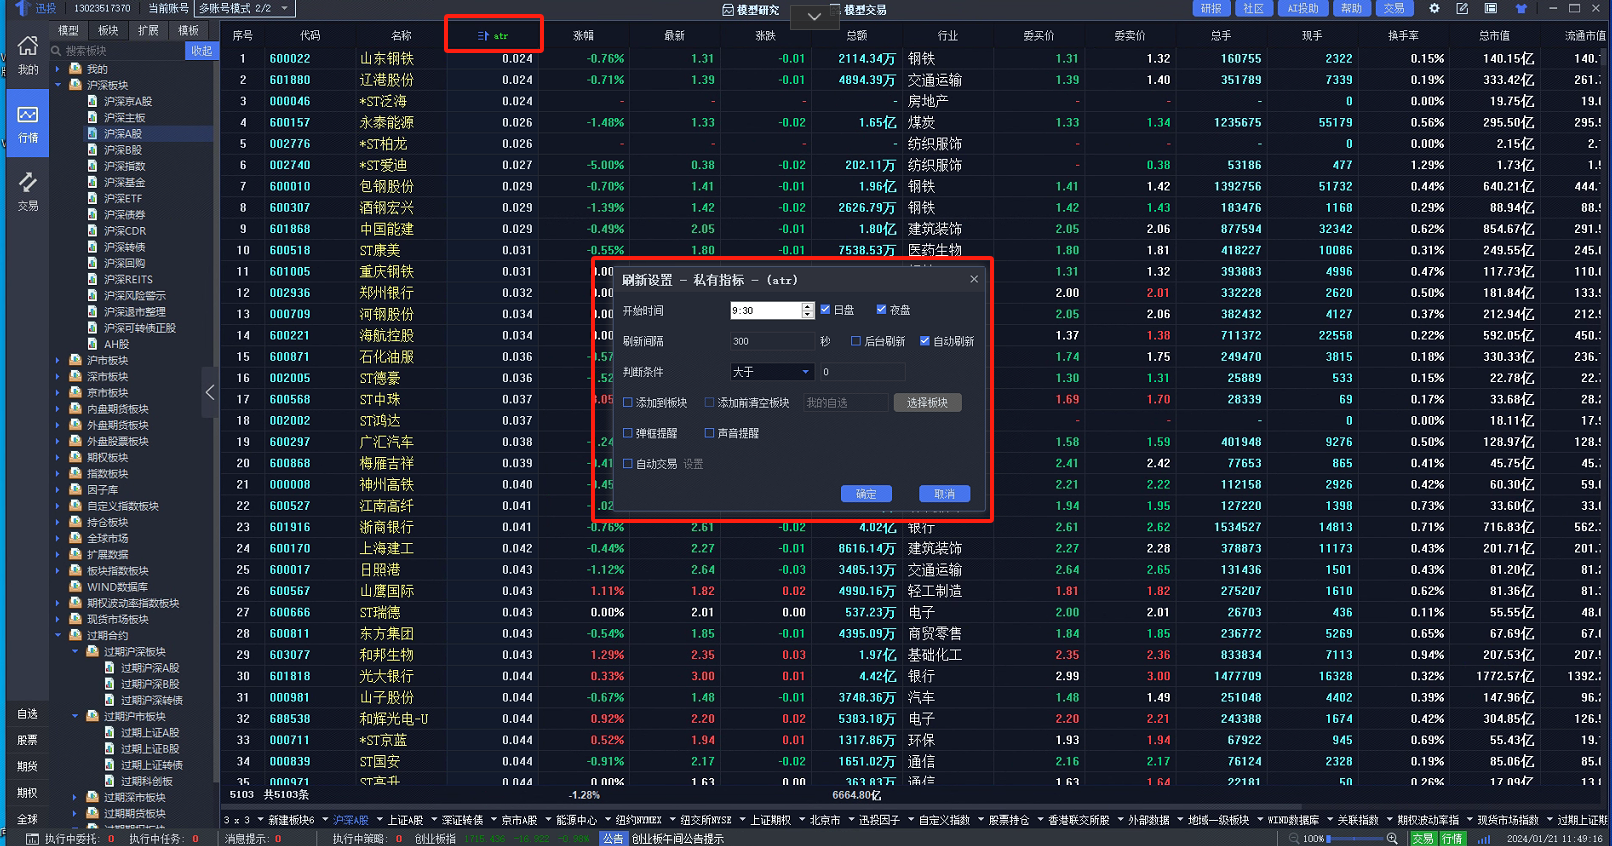
Task: Select stock 山东钢铁 in the list
Action: coord(387,59)
